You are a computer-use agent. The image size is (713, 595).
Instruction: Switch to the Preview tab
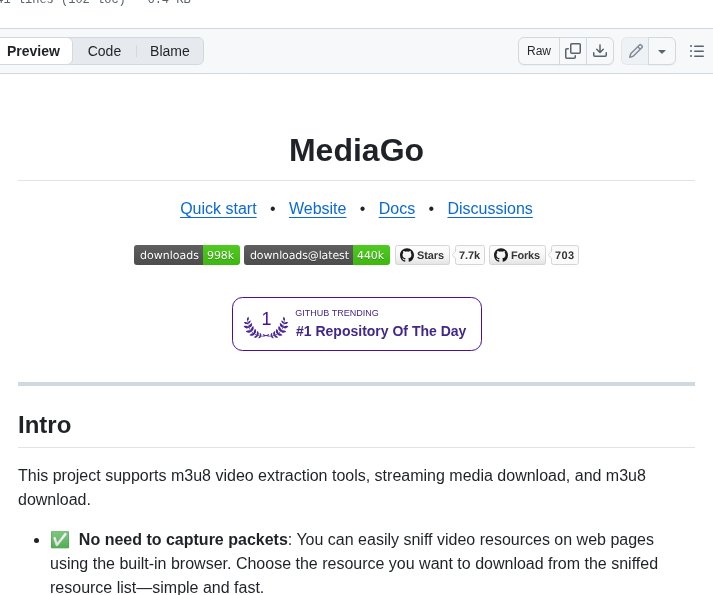tap(34, 51)
